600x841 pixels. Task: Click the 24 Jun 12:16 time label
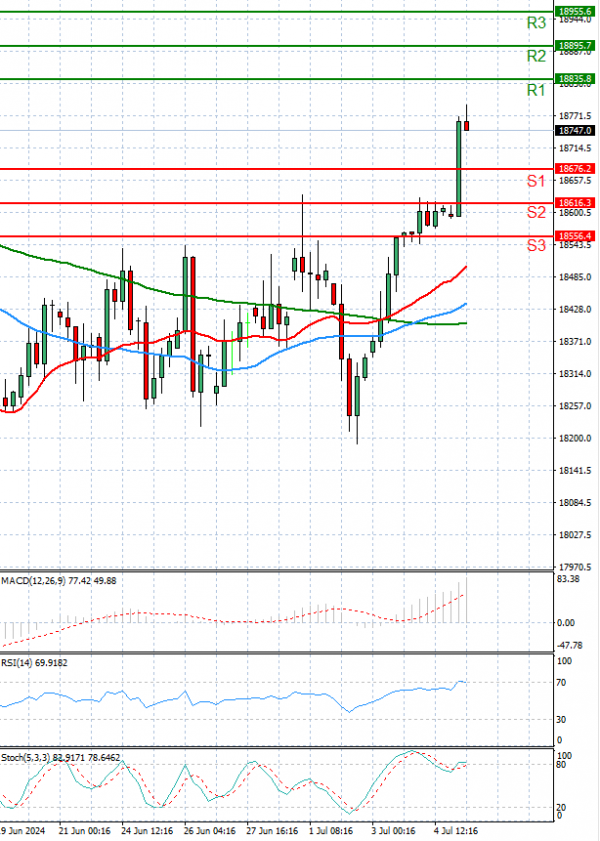click(x=147, y=831)
